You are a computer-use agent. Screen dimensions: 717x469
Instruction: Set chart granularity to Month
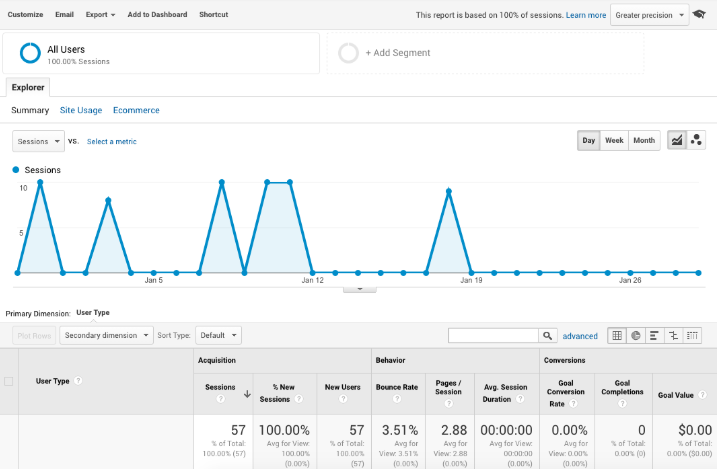click(x=644, y=140)
